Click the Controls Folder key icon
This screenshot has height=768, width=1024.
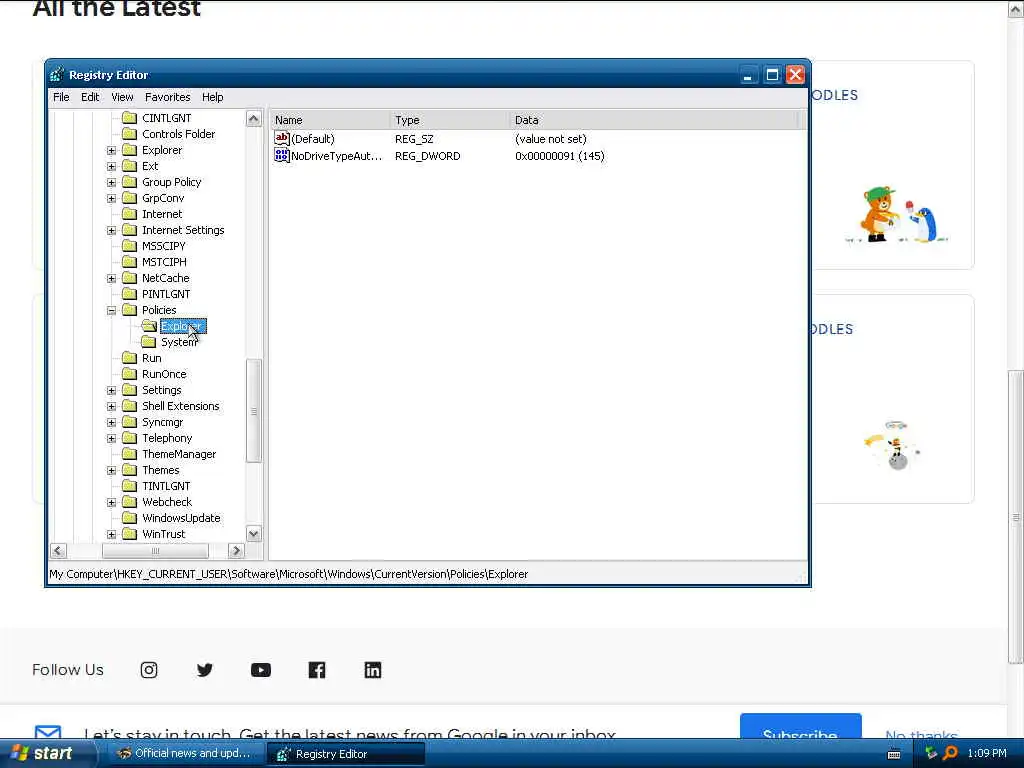tap(129, 134)
